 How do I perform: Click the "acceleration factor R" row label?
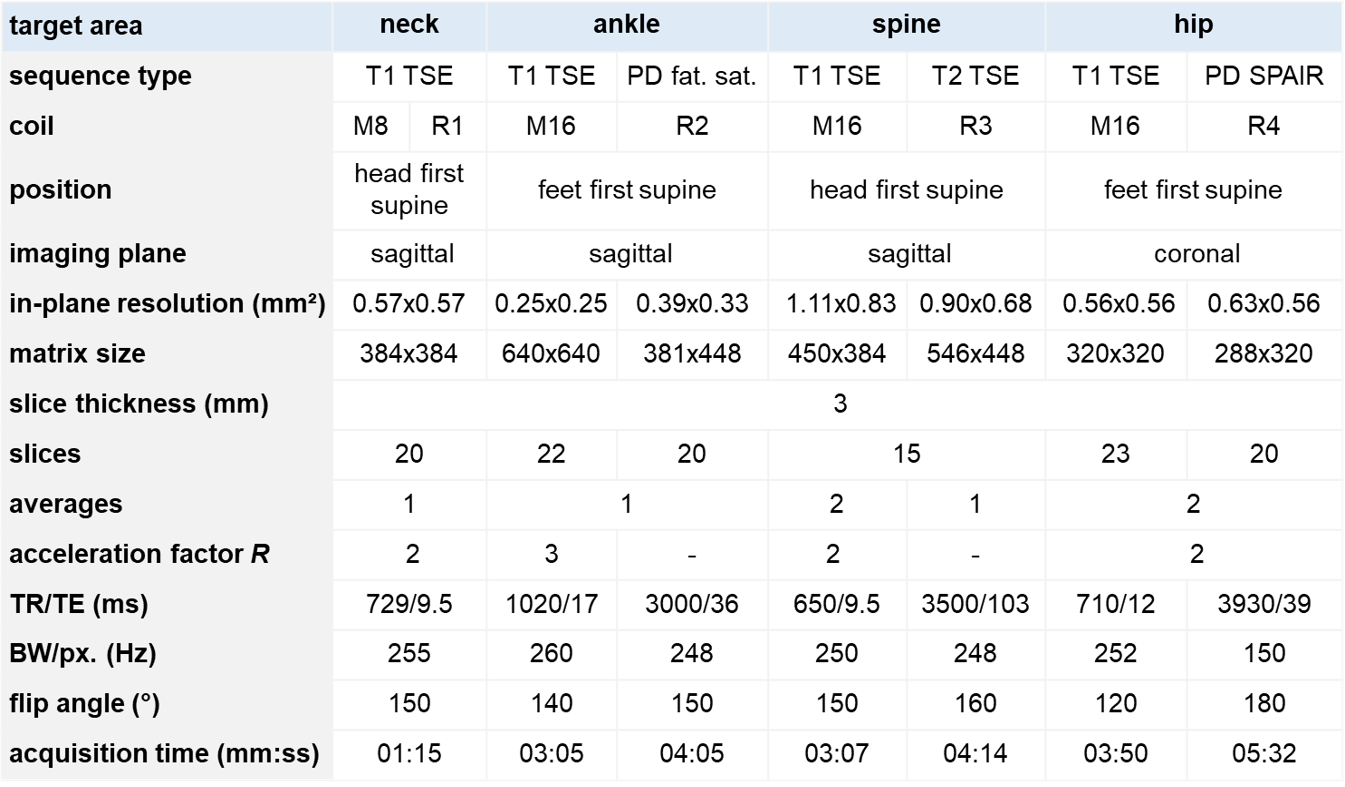(x=139, y=554)
